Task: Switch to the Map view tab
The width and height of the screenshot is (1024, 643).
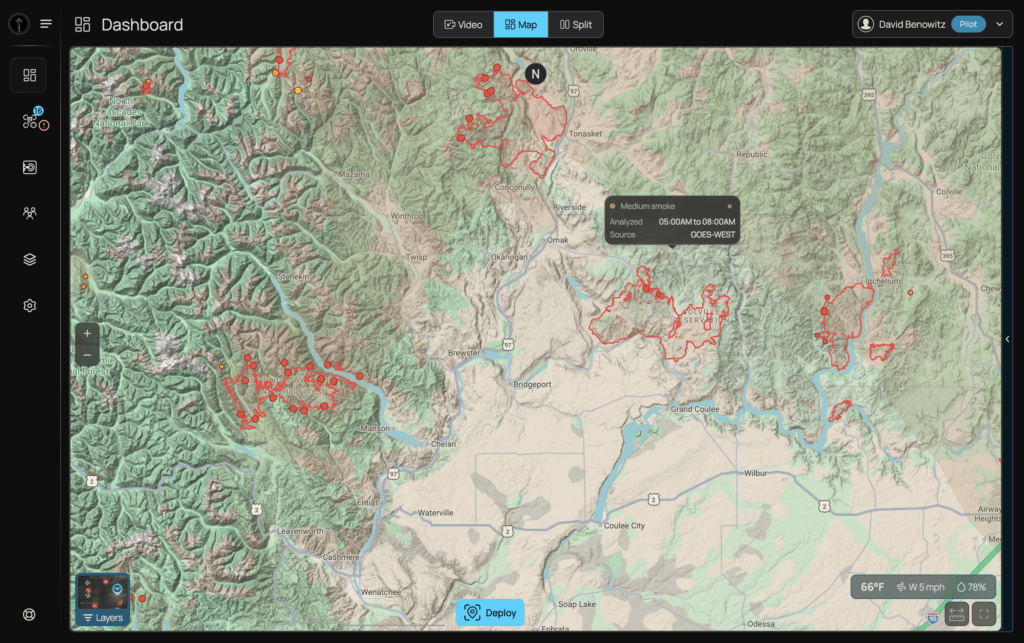Action: pos(521,25)
